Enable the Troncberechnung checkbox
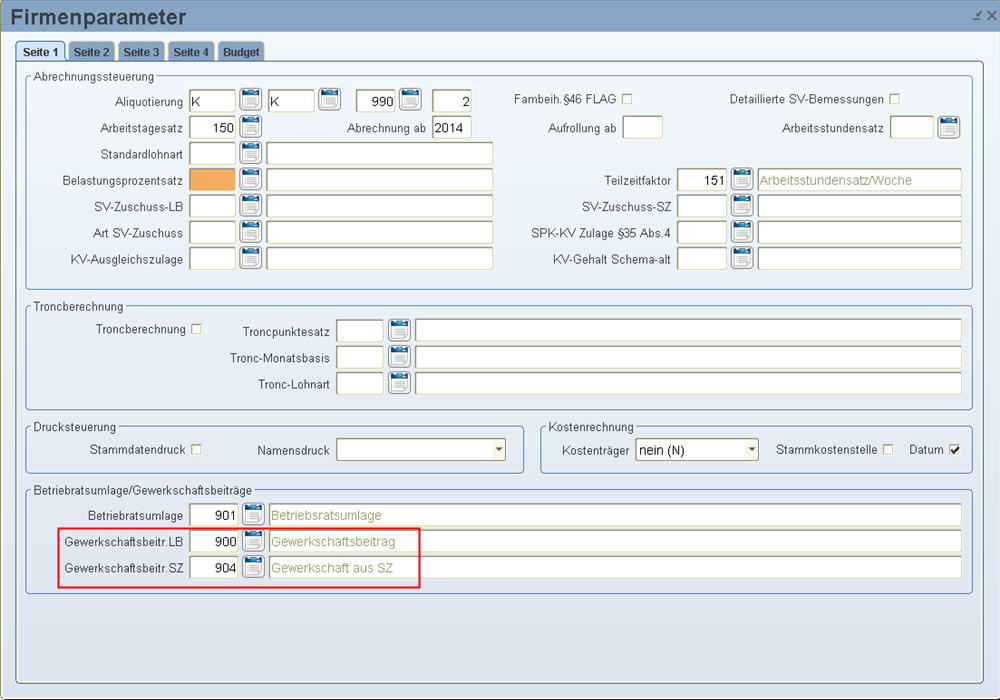 pyautogui.click(x=196, y=329)
